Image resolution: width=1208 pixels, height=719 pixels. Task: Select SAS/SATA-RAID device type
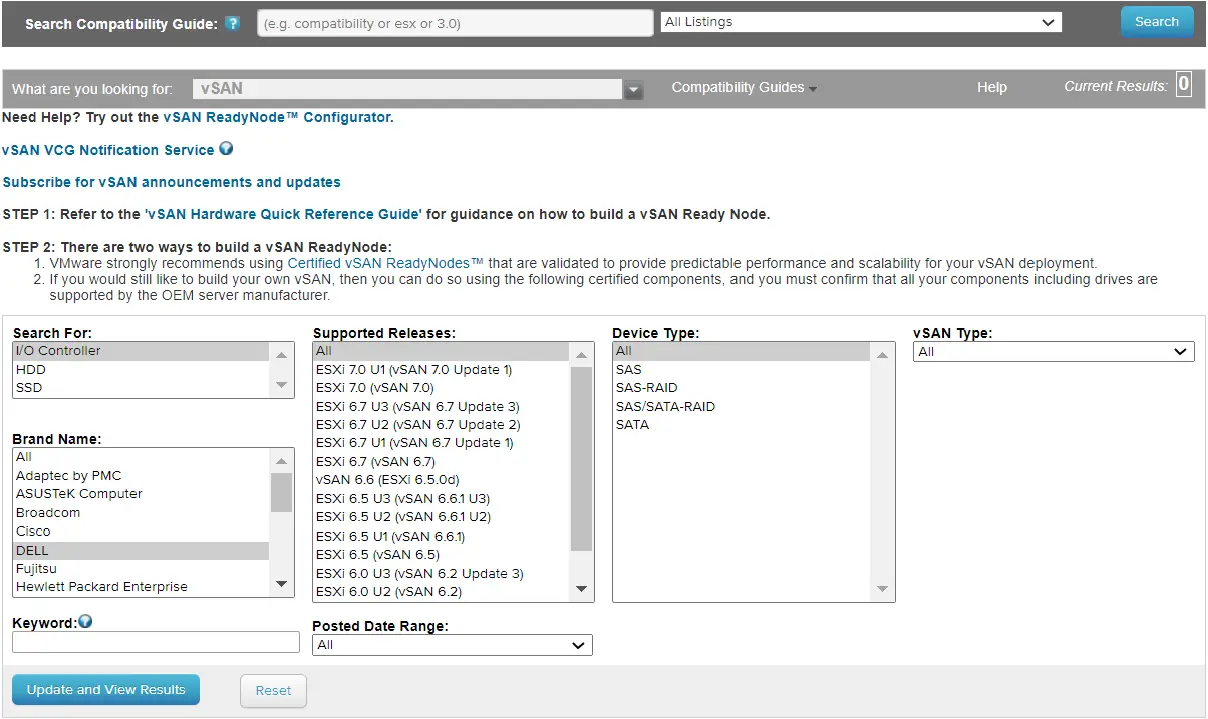[x=742, y=406]
